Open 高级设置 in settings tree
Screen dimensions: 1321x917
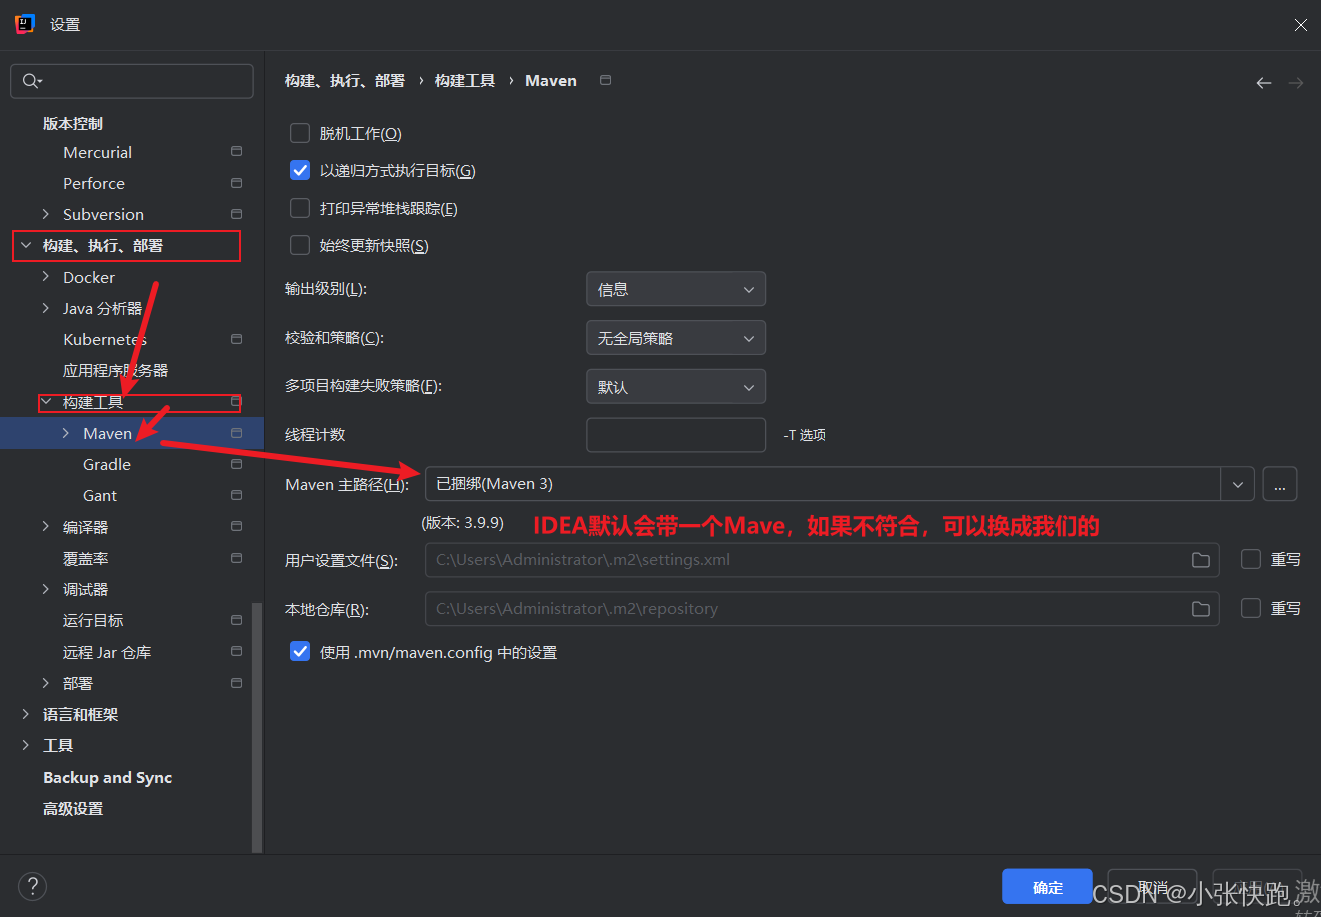point(73,808)
